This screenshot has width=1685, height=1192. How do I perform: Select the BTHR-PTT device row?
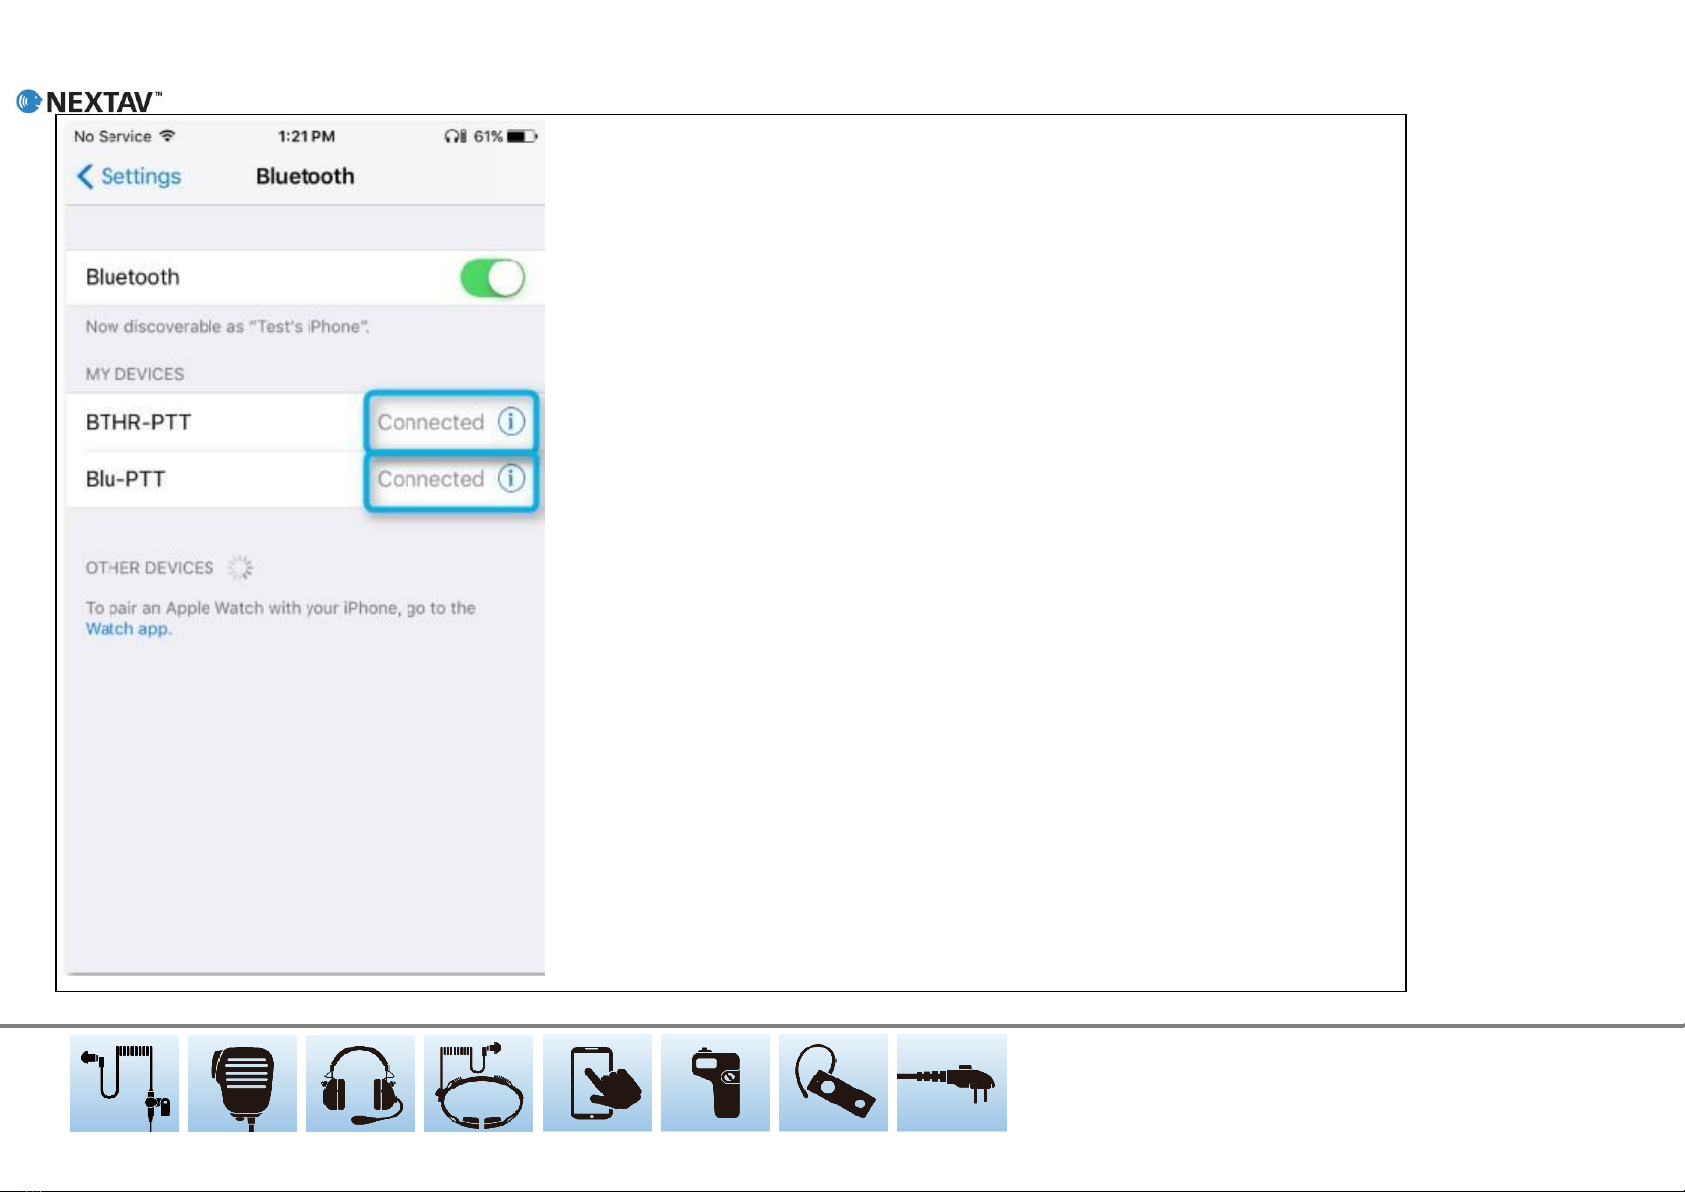pos(305,422)
